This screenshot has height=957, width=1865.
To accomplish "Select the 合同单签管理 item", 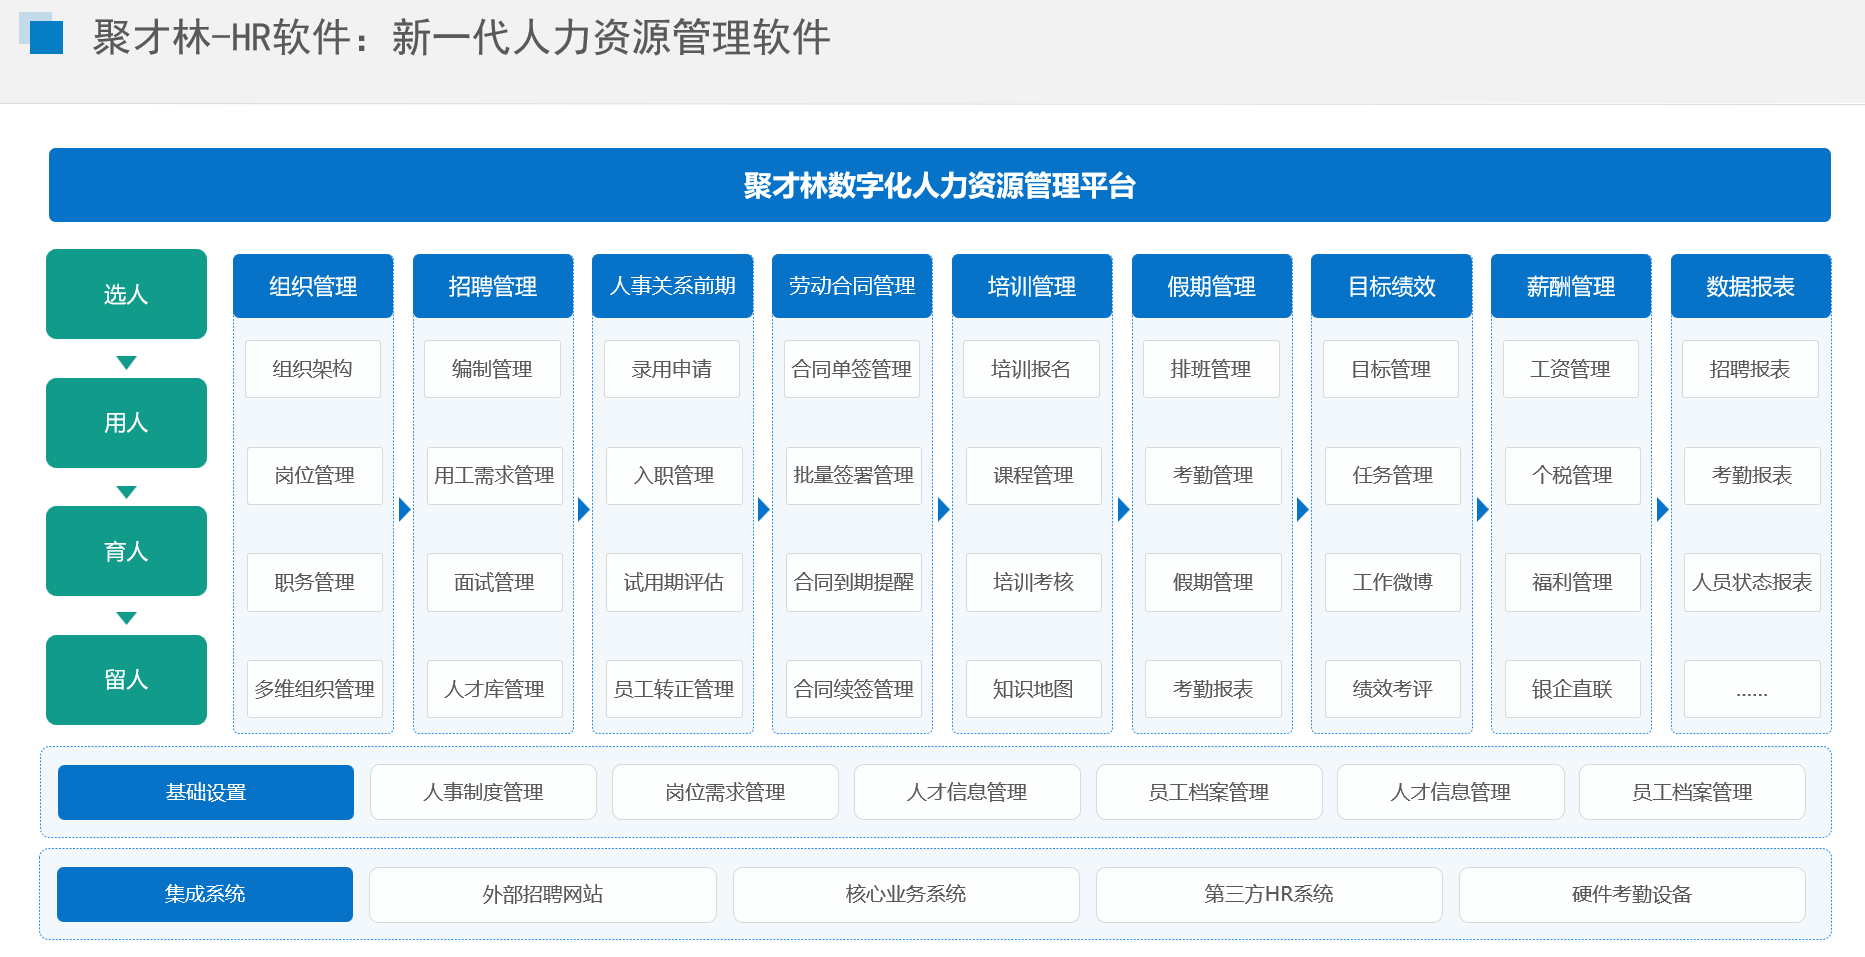I will point(852,369).
